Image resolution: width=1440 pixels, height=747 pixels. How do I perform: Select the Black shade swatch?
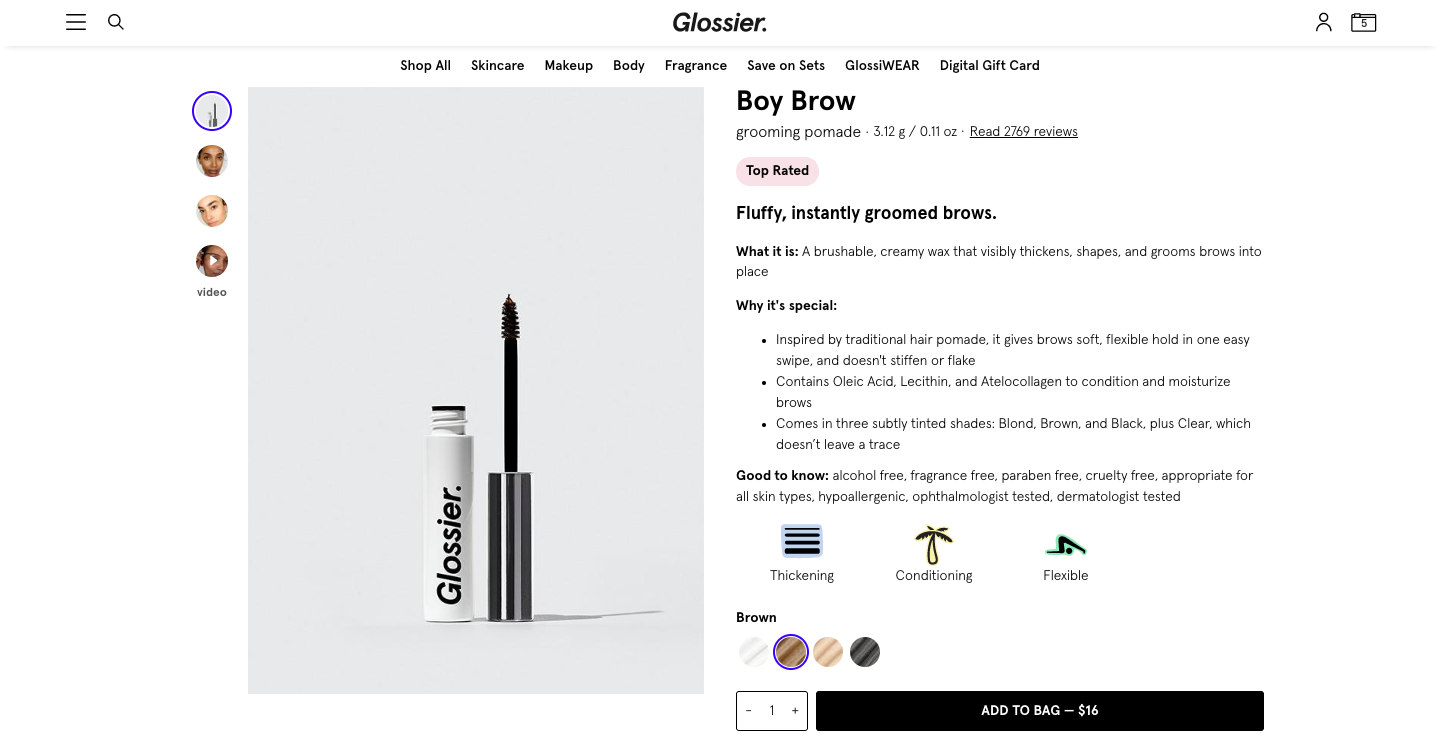pyautogui.click(x=865, y=653)
